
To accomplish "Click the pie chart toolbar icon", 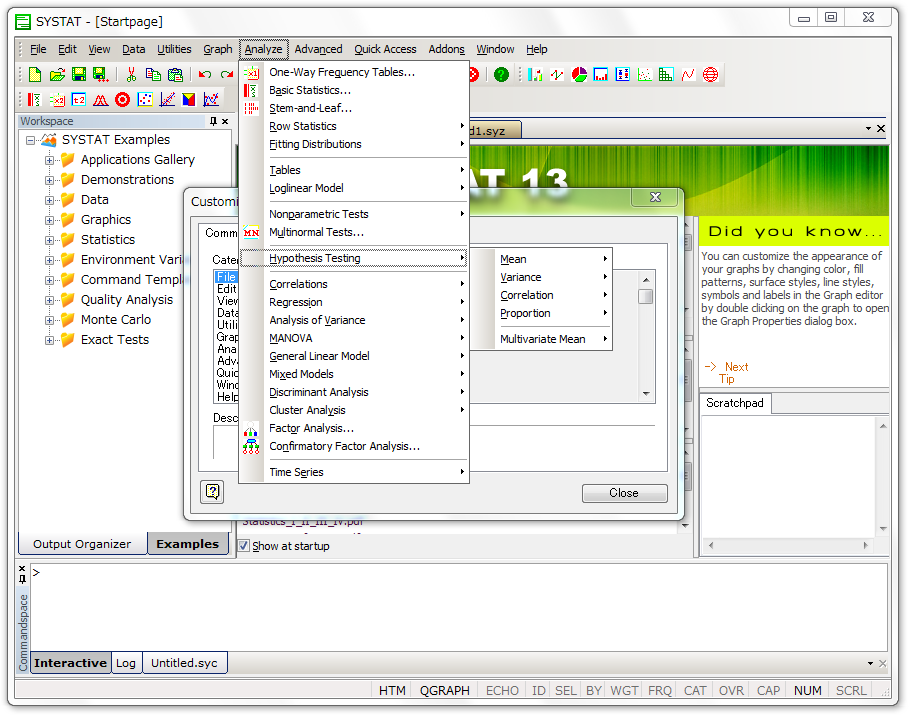I will pos(579,74).
